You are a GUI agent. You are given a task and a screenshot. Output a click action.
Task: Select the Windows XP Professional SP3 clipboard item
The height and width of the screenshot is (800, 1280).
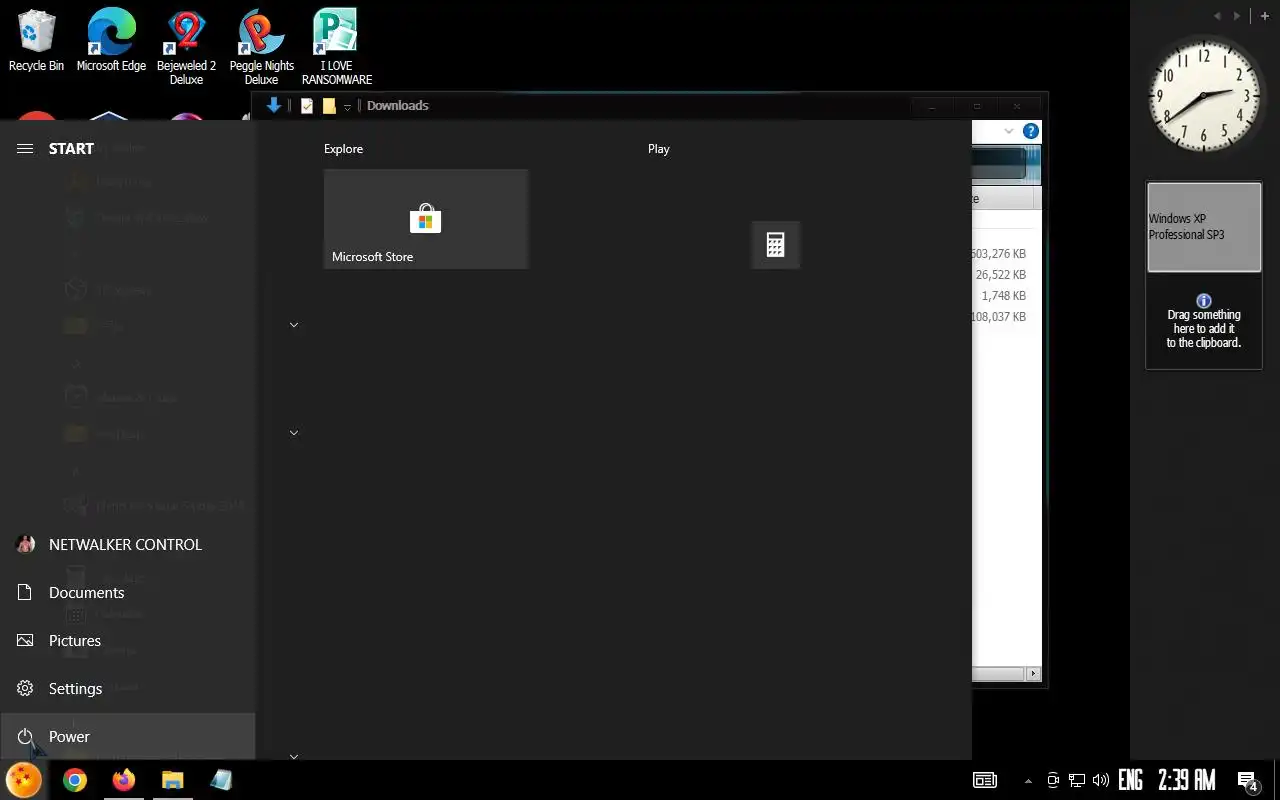point(1204,227)
